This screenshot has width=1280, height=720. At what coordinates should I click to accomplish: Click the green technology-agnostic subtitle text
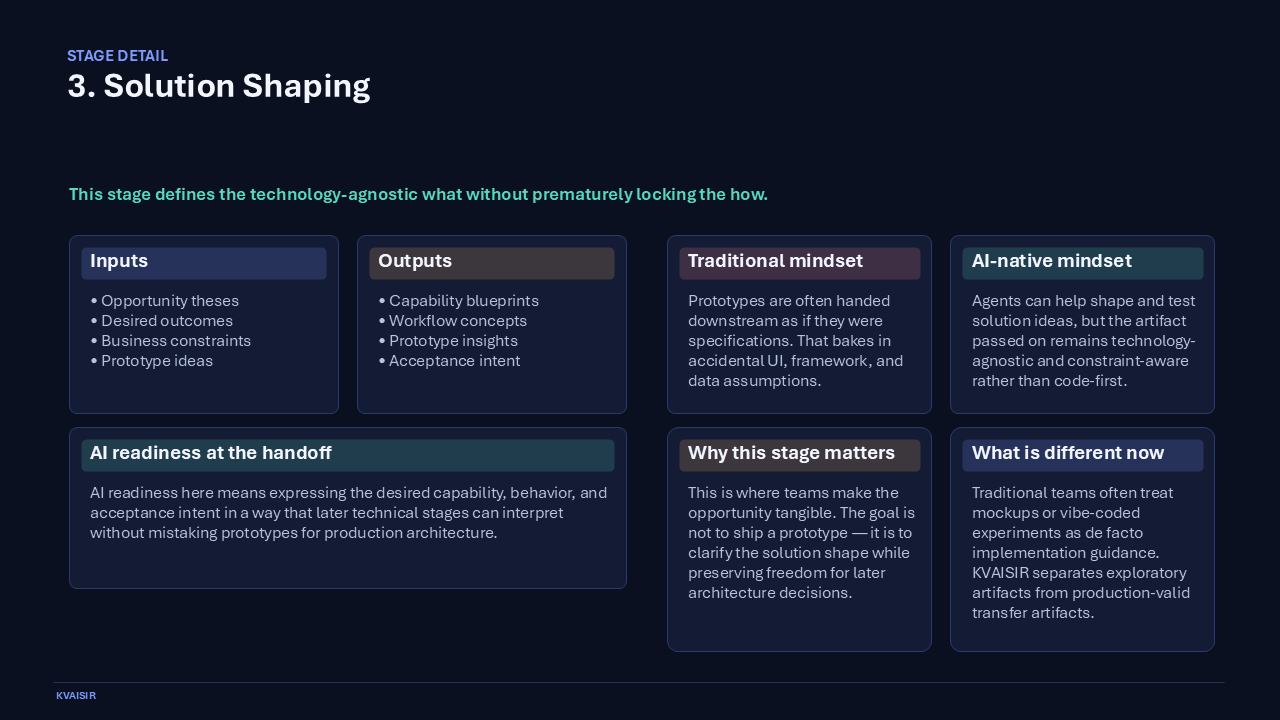coord(417,194)
